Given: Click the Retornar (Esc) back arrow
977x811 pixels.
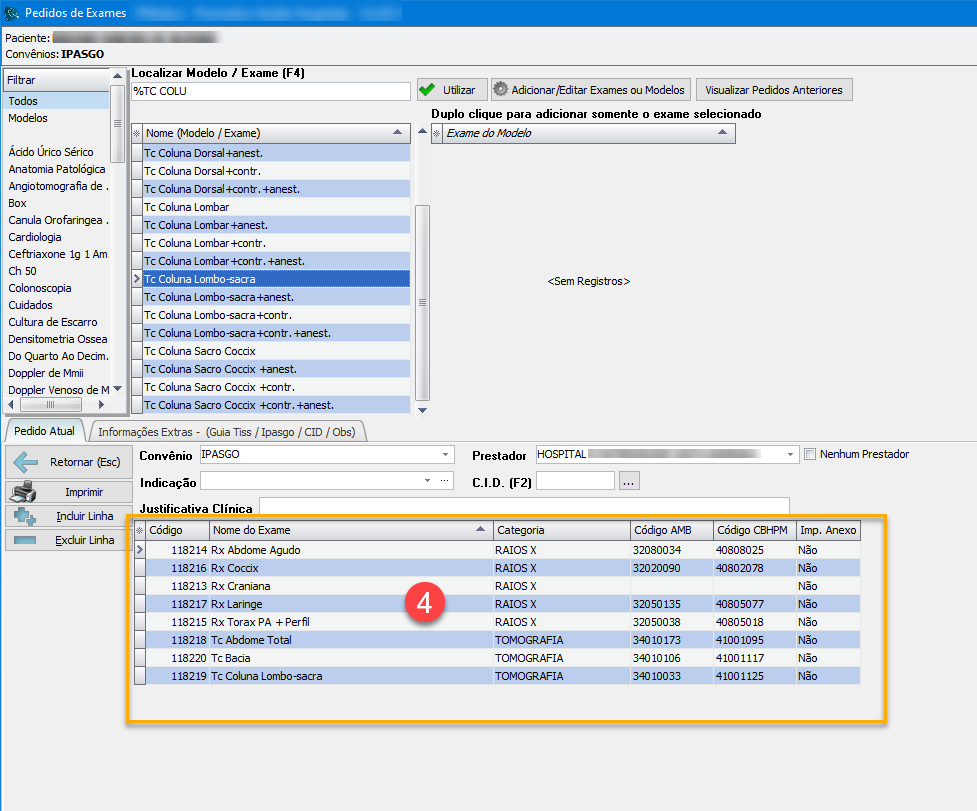Looking at the screenshot, I should [68, 462].
